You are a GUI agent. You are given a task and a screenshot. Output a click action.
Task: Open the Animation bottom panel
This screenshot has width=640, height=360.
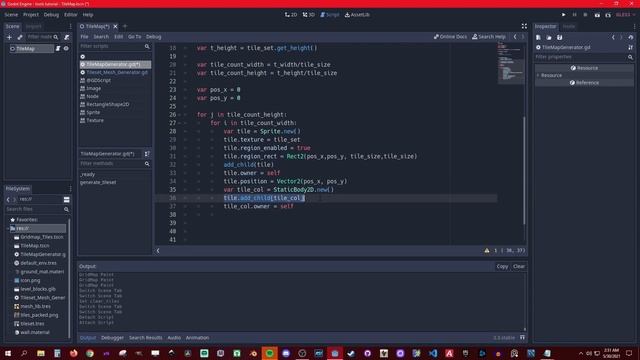(x=197, y=338)
